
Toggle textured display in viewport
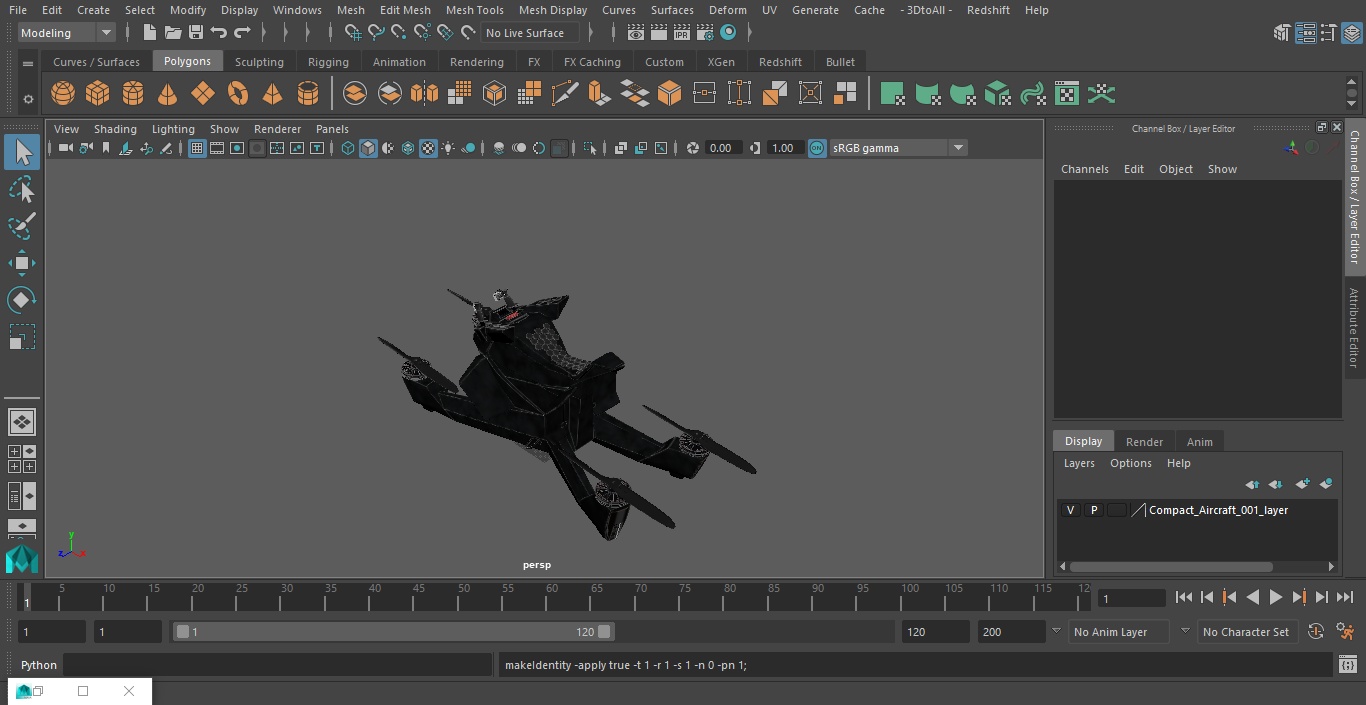(428, 148)
